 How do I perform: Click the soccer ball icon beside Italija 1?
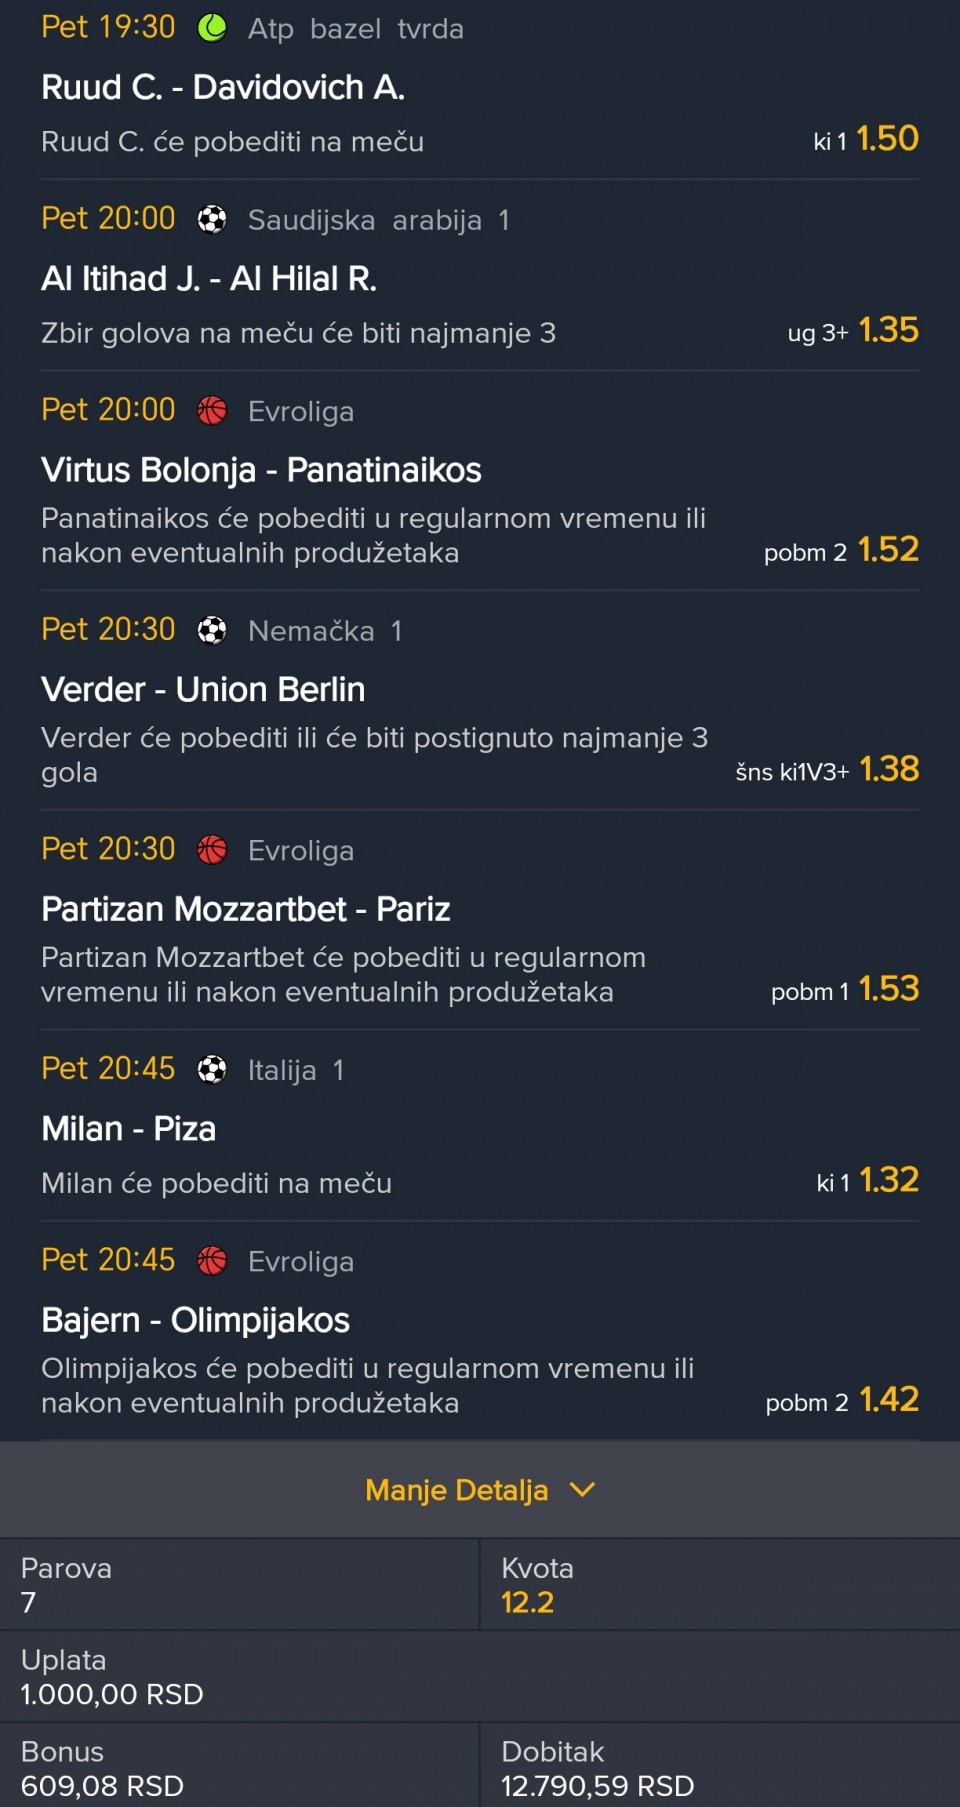click(x=212, y=1069)
